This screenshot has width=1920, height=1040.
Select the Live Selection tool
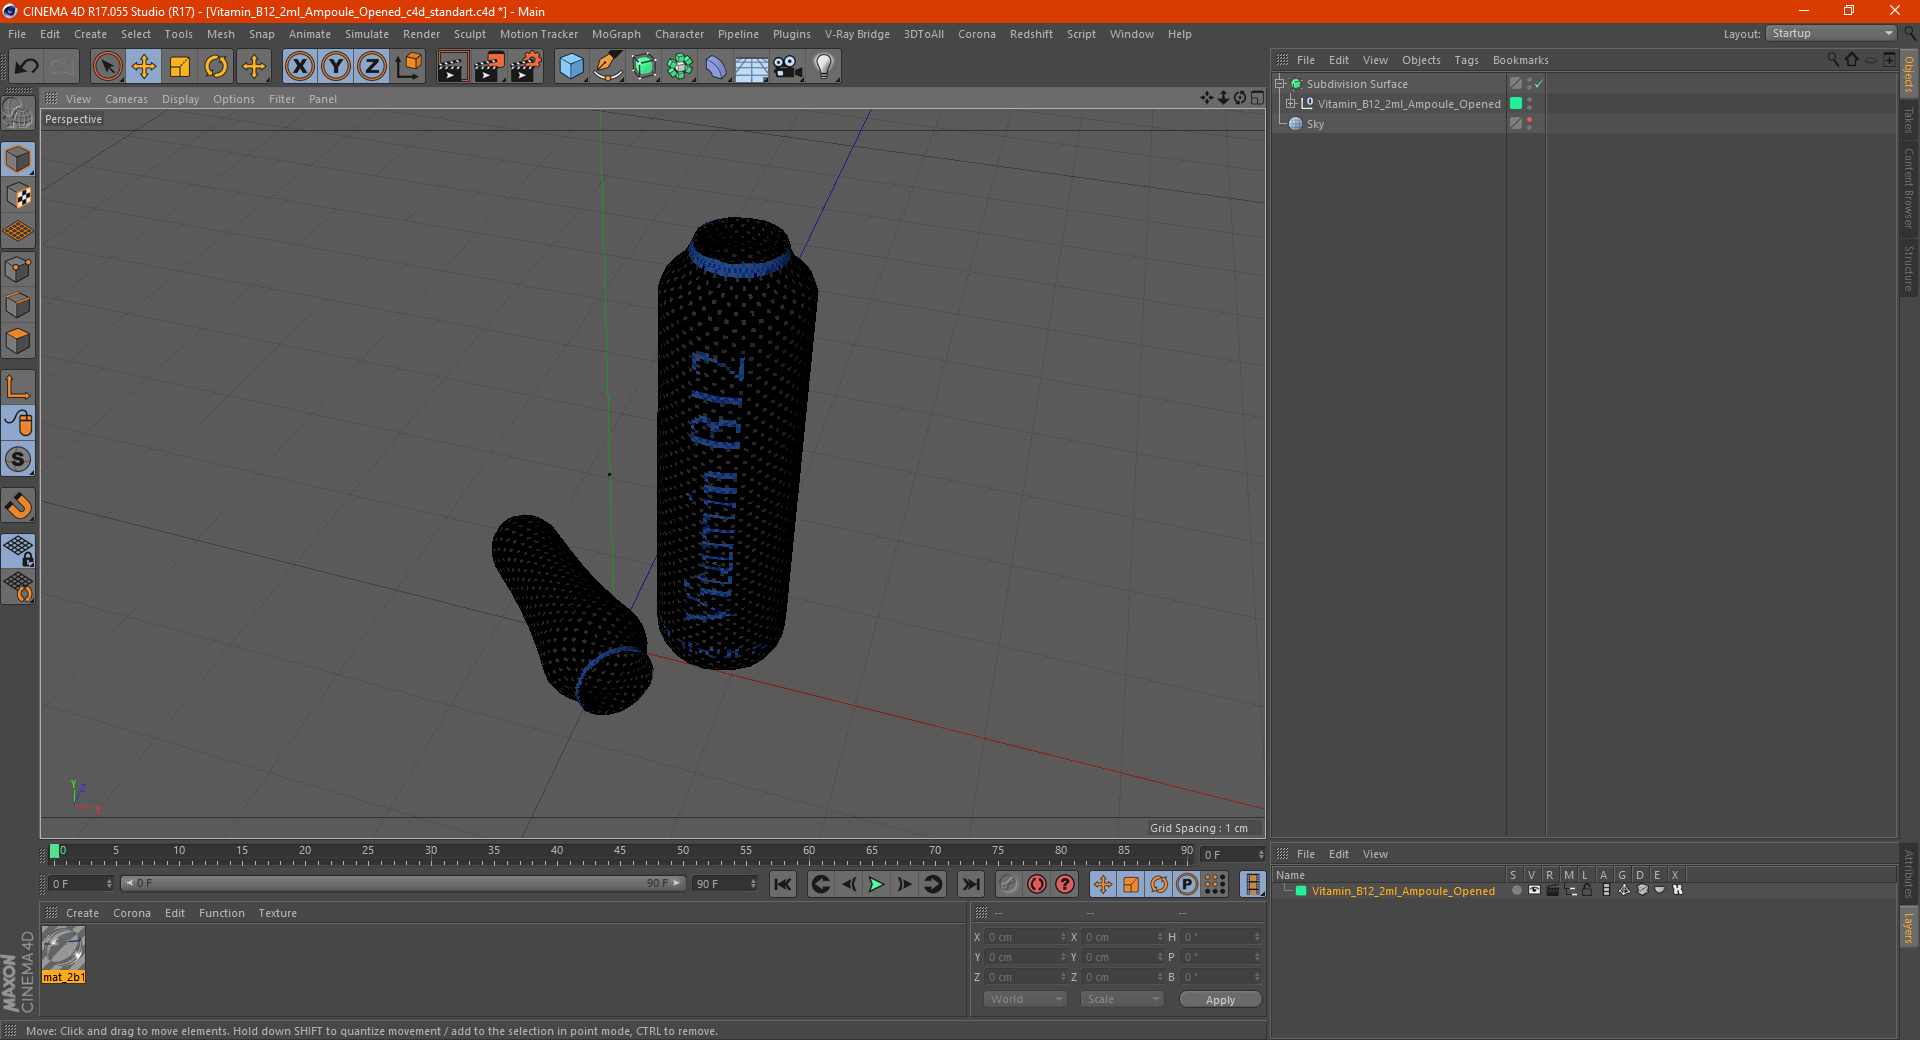[107, 67]
